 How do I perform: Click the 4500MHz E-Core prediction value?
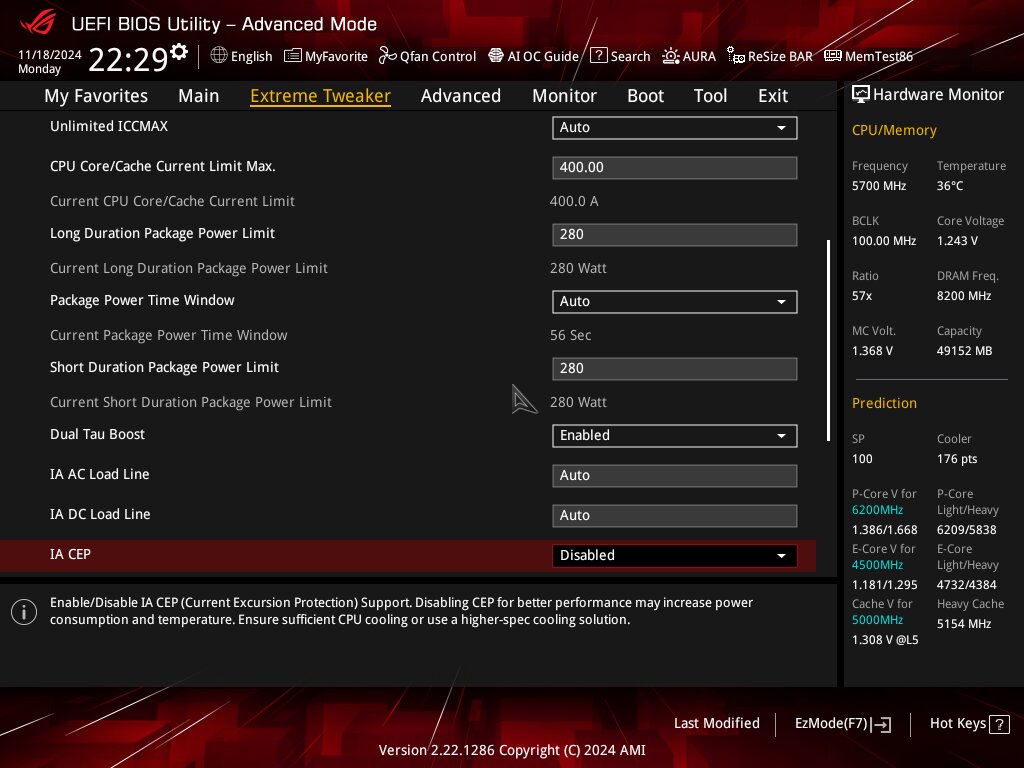pos(877,565)
